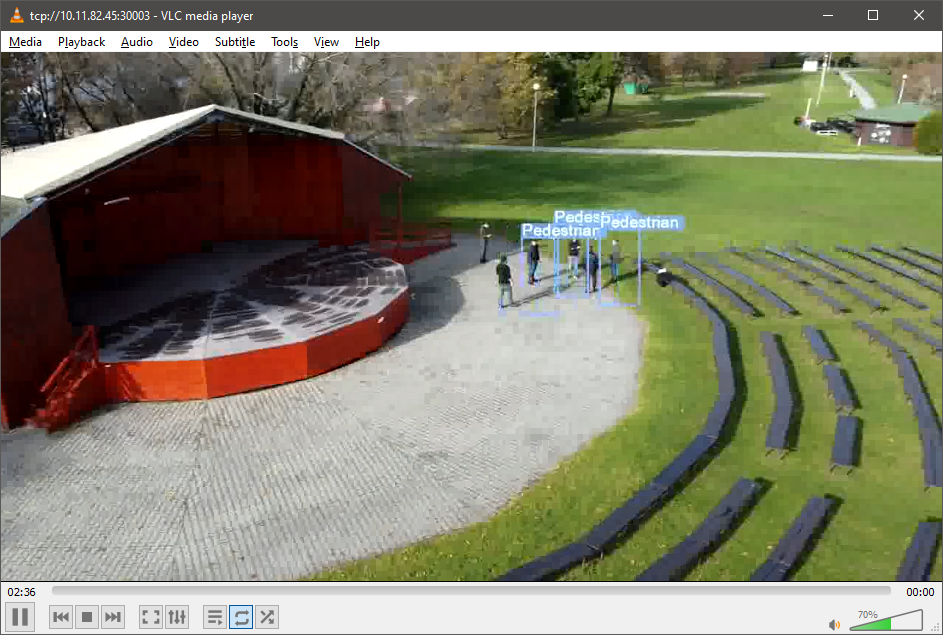Open the playlist view

(215, 617)
